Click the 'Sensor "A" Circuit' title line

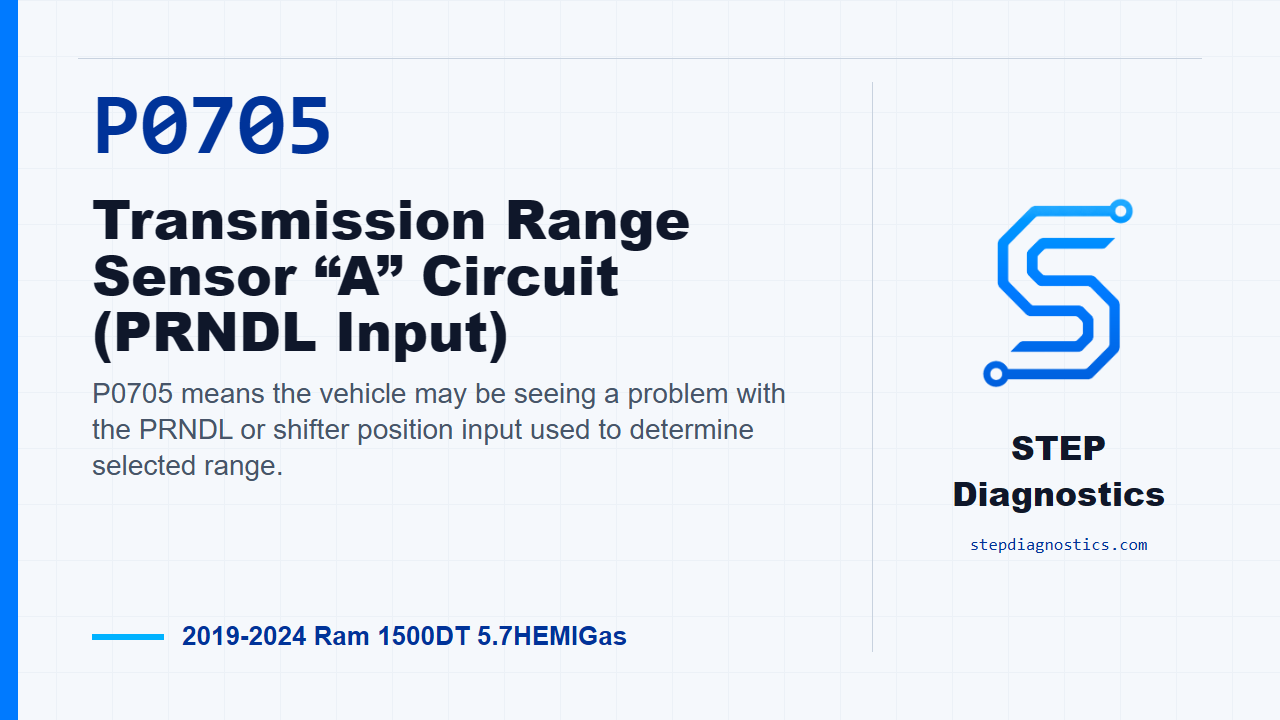point(356,277)
